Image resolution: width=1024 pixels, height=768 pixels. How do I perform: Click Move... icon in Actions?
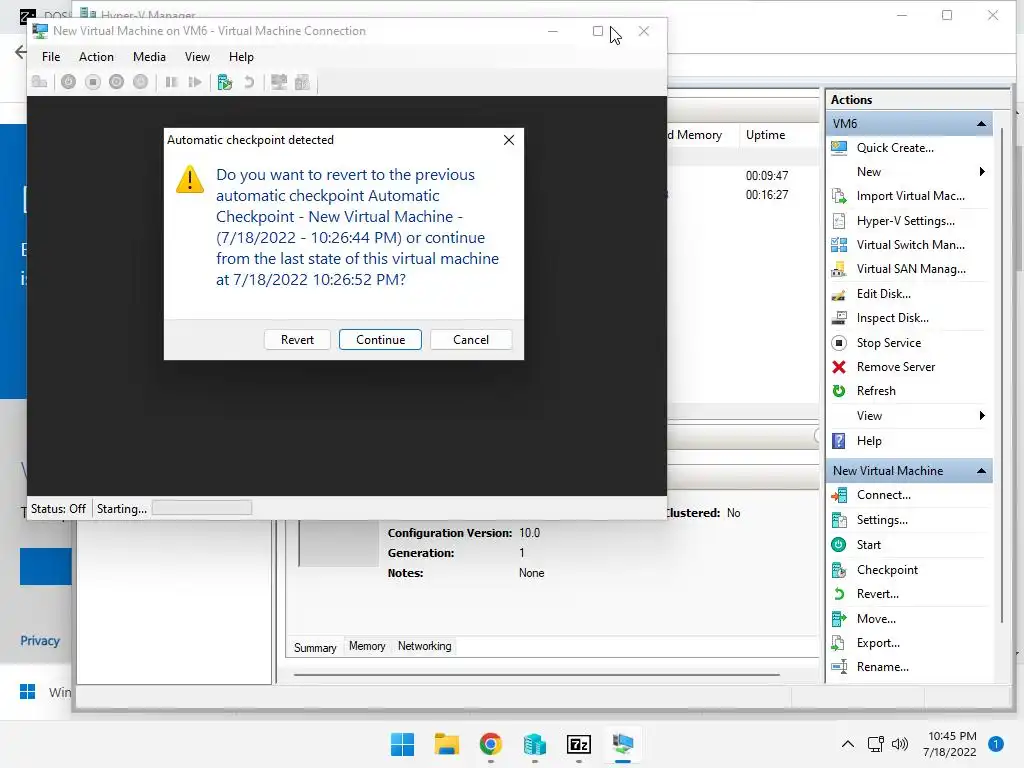(x=839, y=618)
